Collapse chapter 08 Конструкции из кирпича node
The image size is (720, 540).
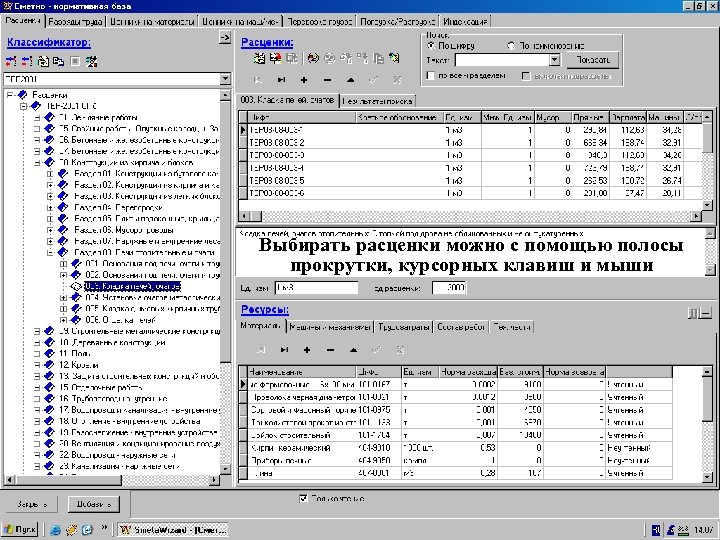point(37,163)
